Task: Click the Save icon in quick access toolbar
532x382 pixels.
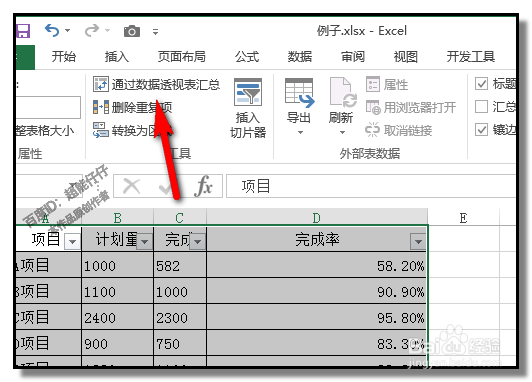Action: coord(23,31)
